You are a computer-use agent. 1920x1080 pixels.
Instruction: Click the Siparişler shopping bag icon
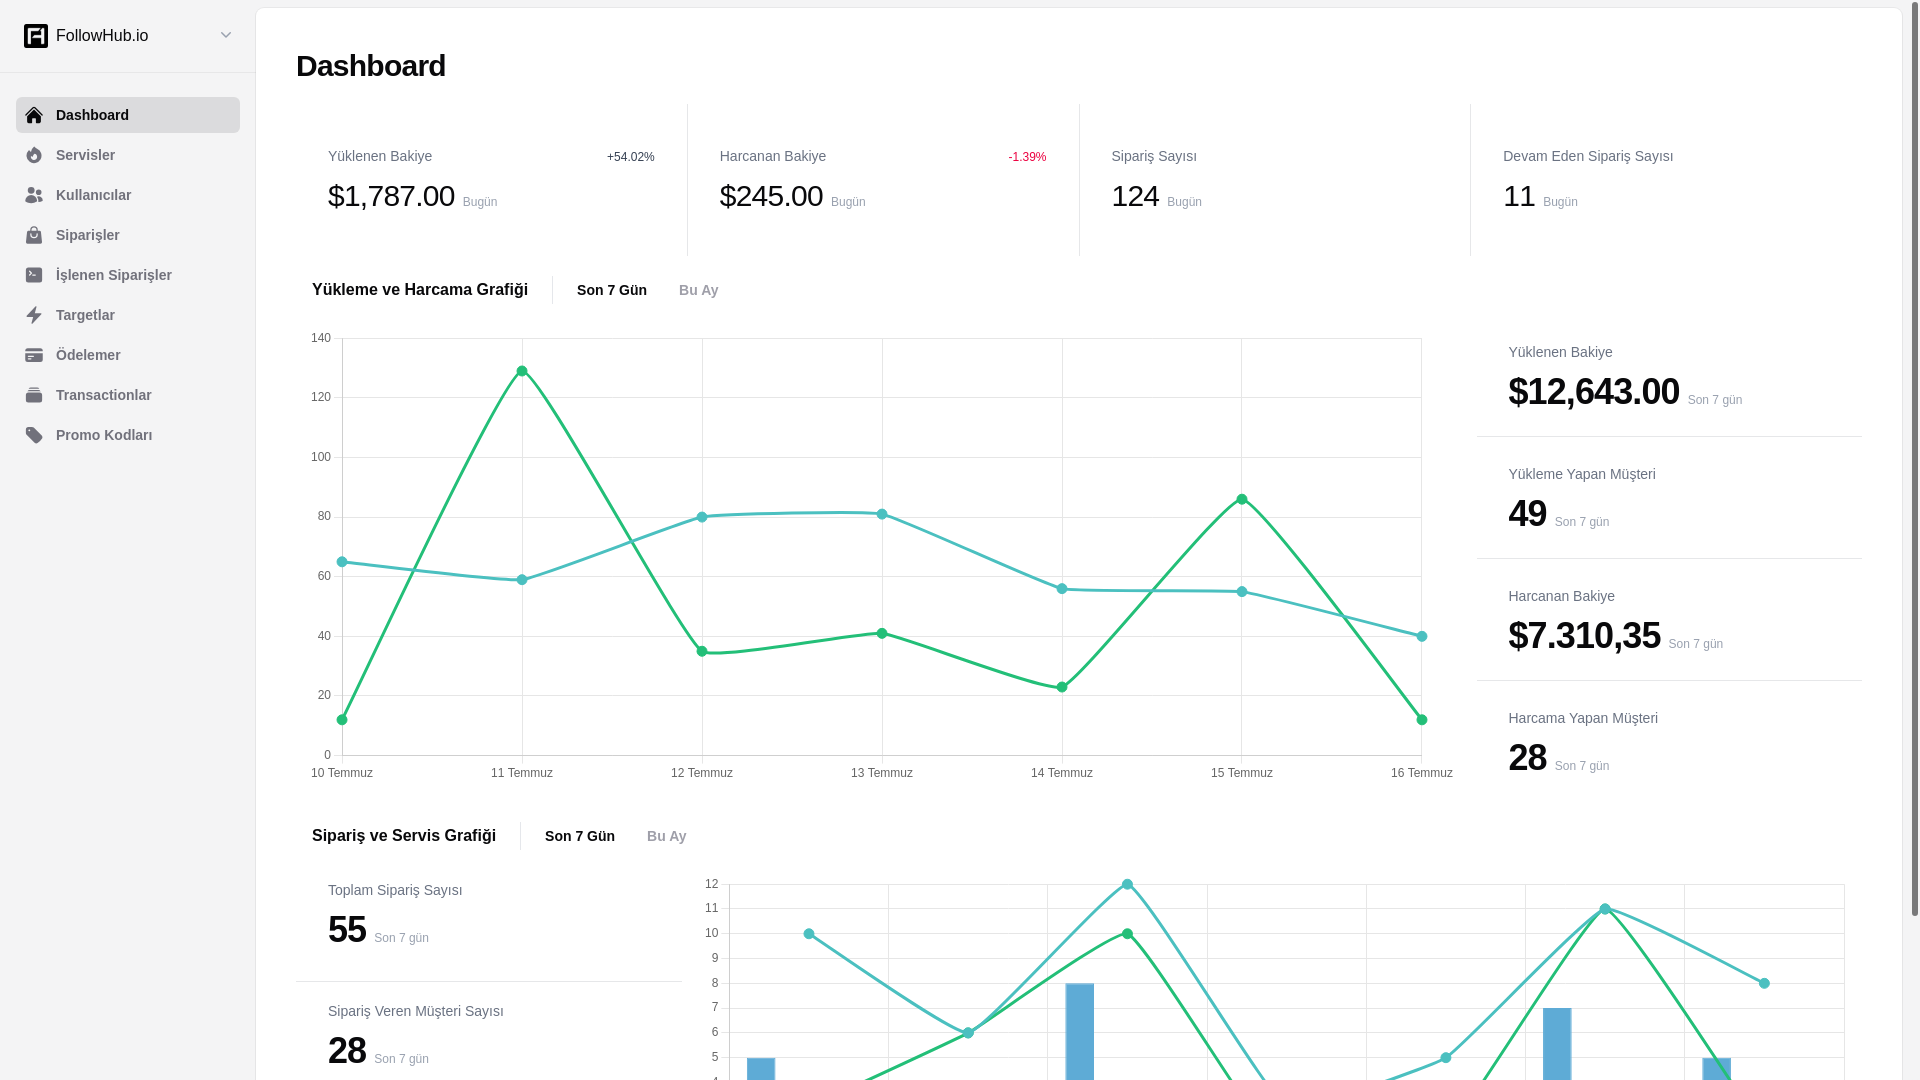point(34,235)
